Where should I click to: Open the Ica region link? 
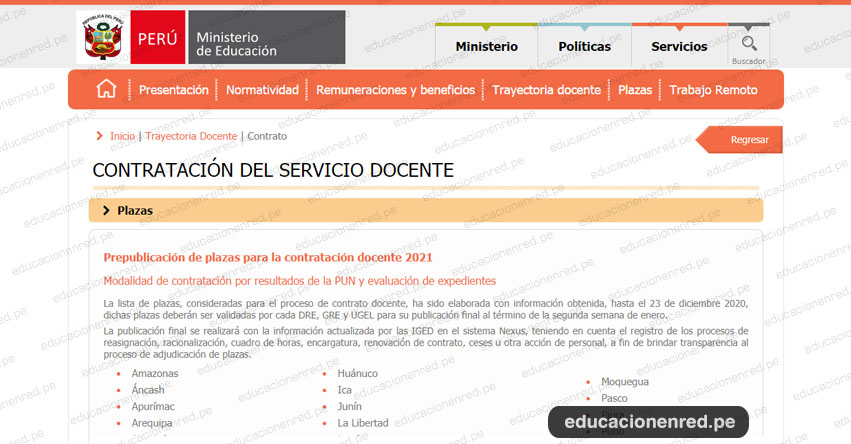pos(345,390)
